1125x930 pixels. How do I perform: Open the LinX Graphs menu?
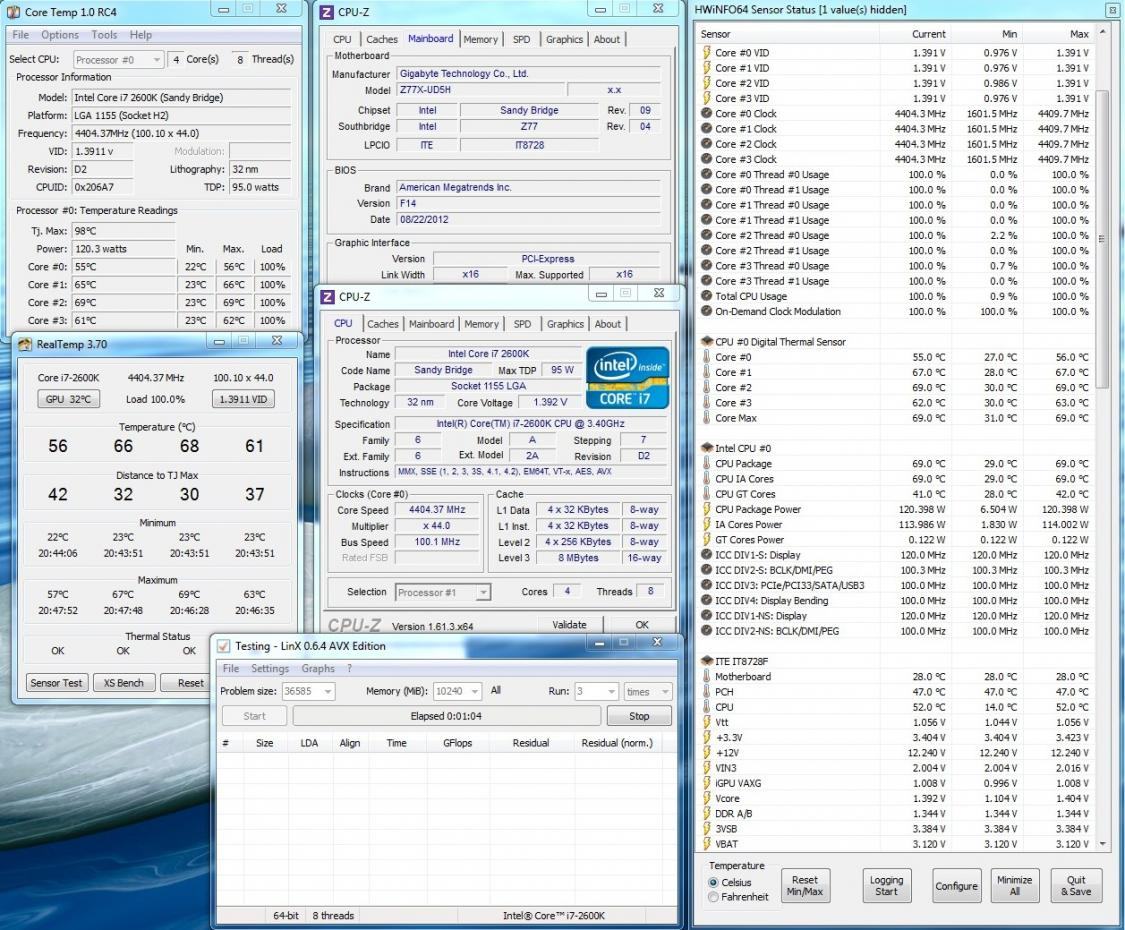pyautogui.click(x=318, y=668)
